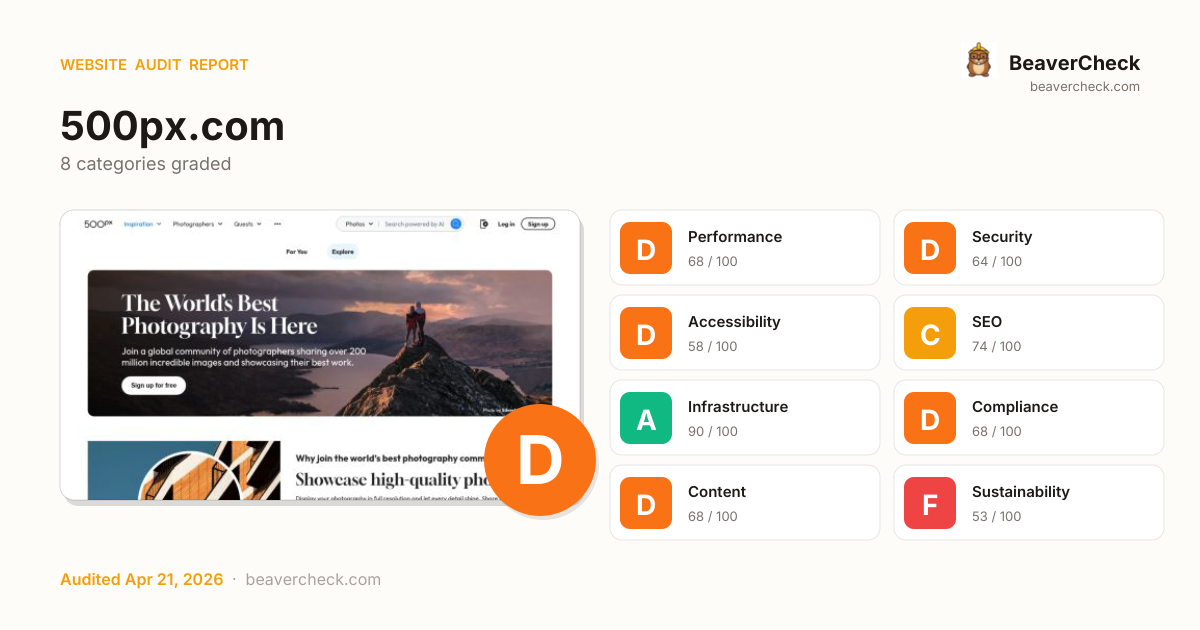Click the Performance grade D badge
This screenshot has height=630, width=1200.
click(646, 248)
